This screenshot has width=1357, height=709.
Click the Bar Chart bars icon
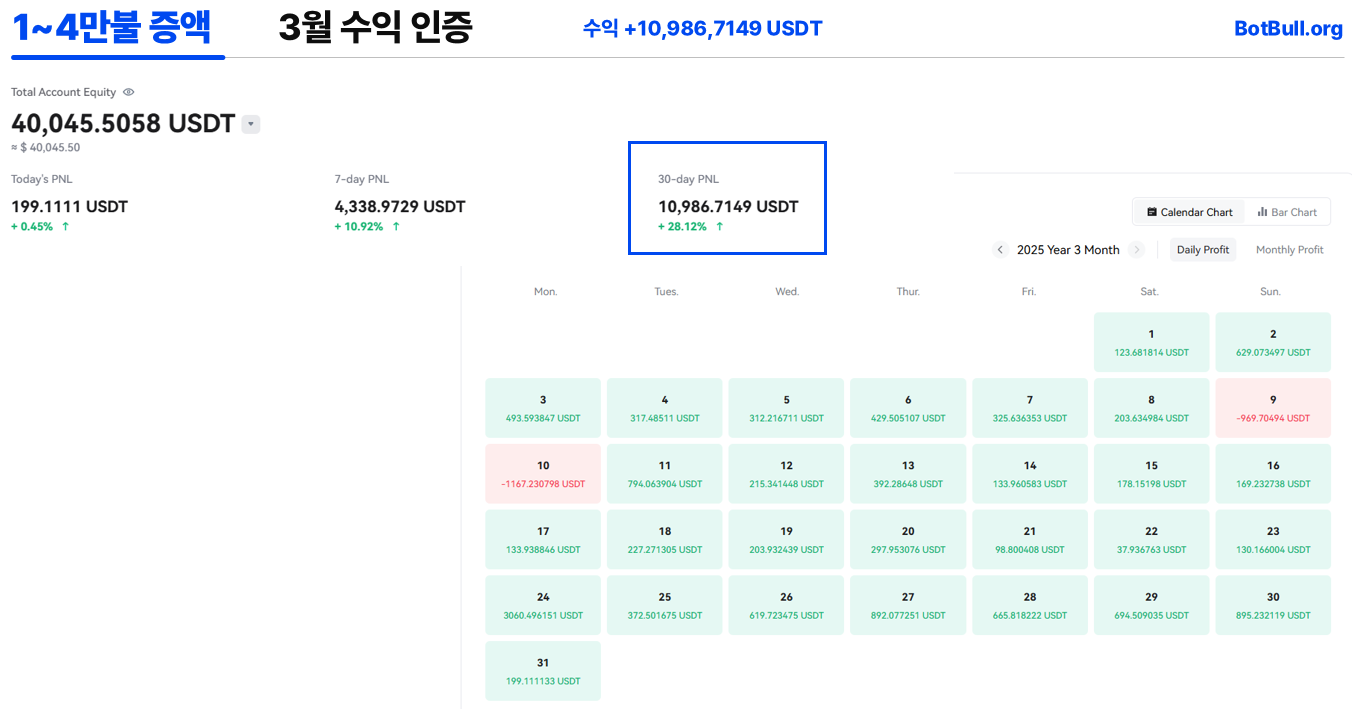click(x=1262, y=212)
